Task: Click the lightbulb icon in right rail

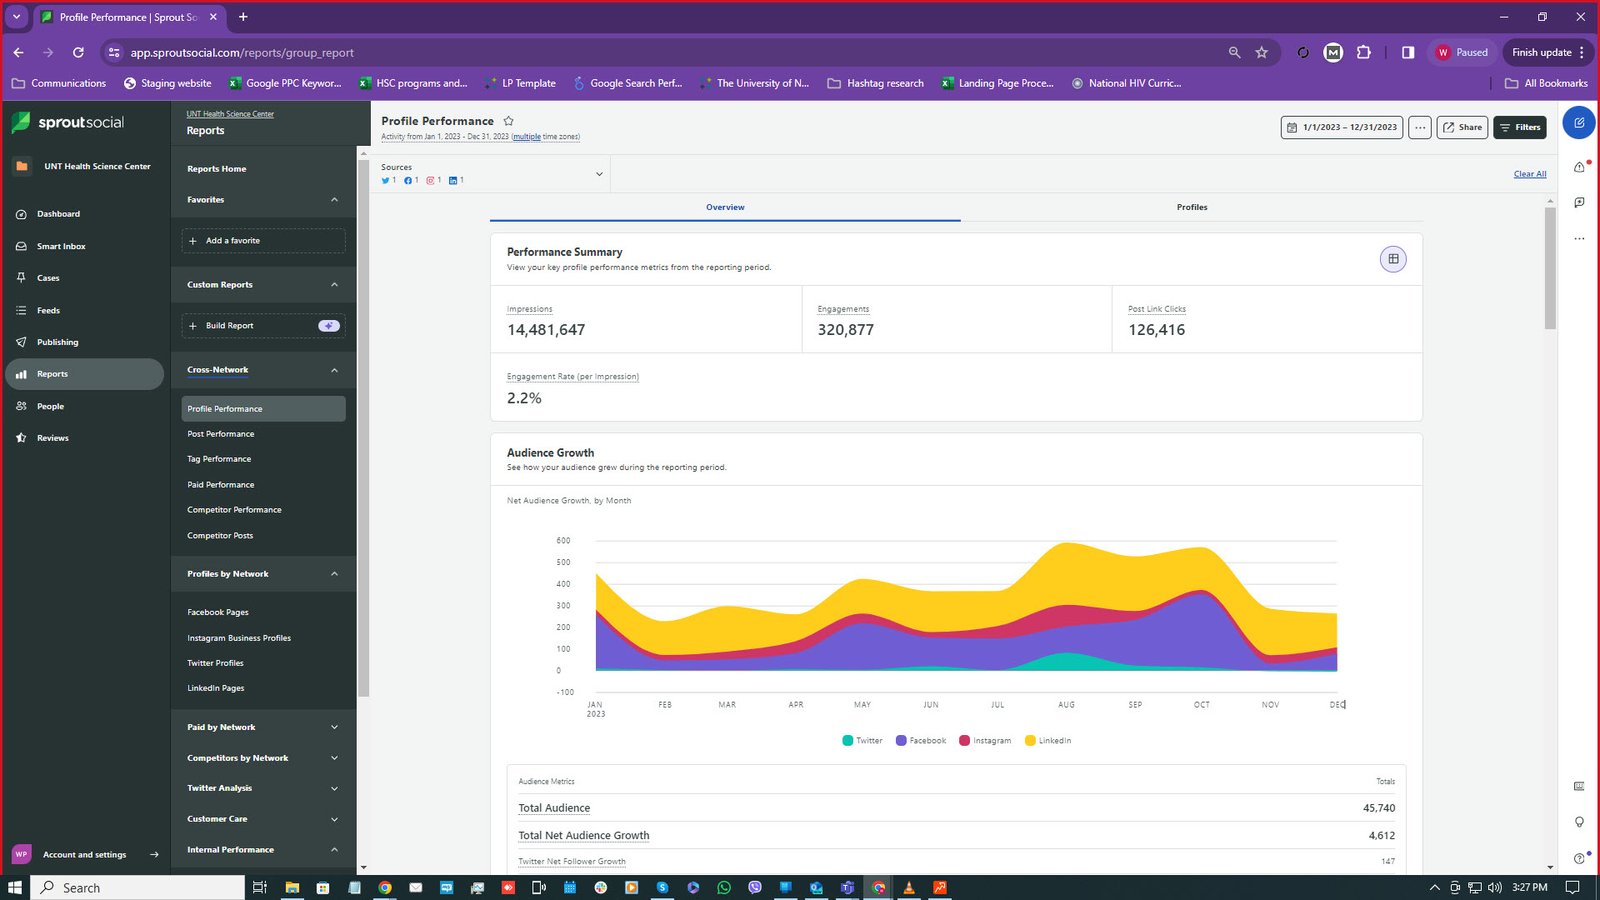Action: tap(1579, 822)
